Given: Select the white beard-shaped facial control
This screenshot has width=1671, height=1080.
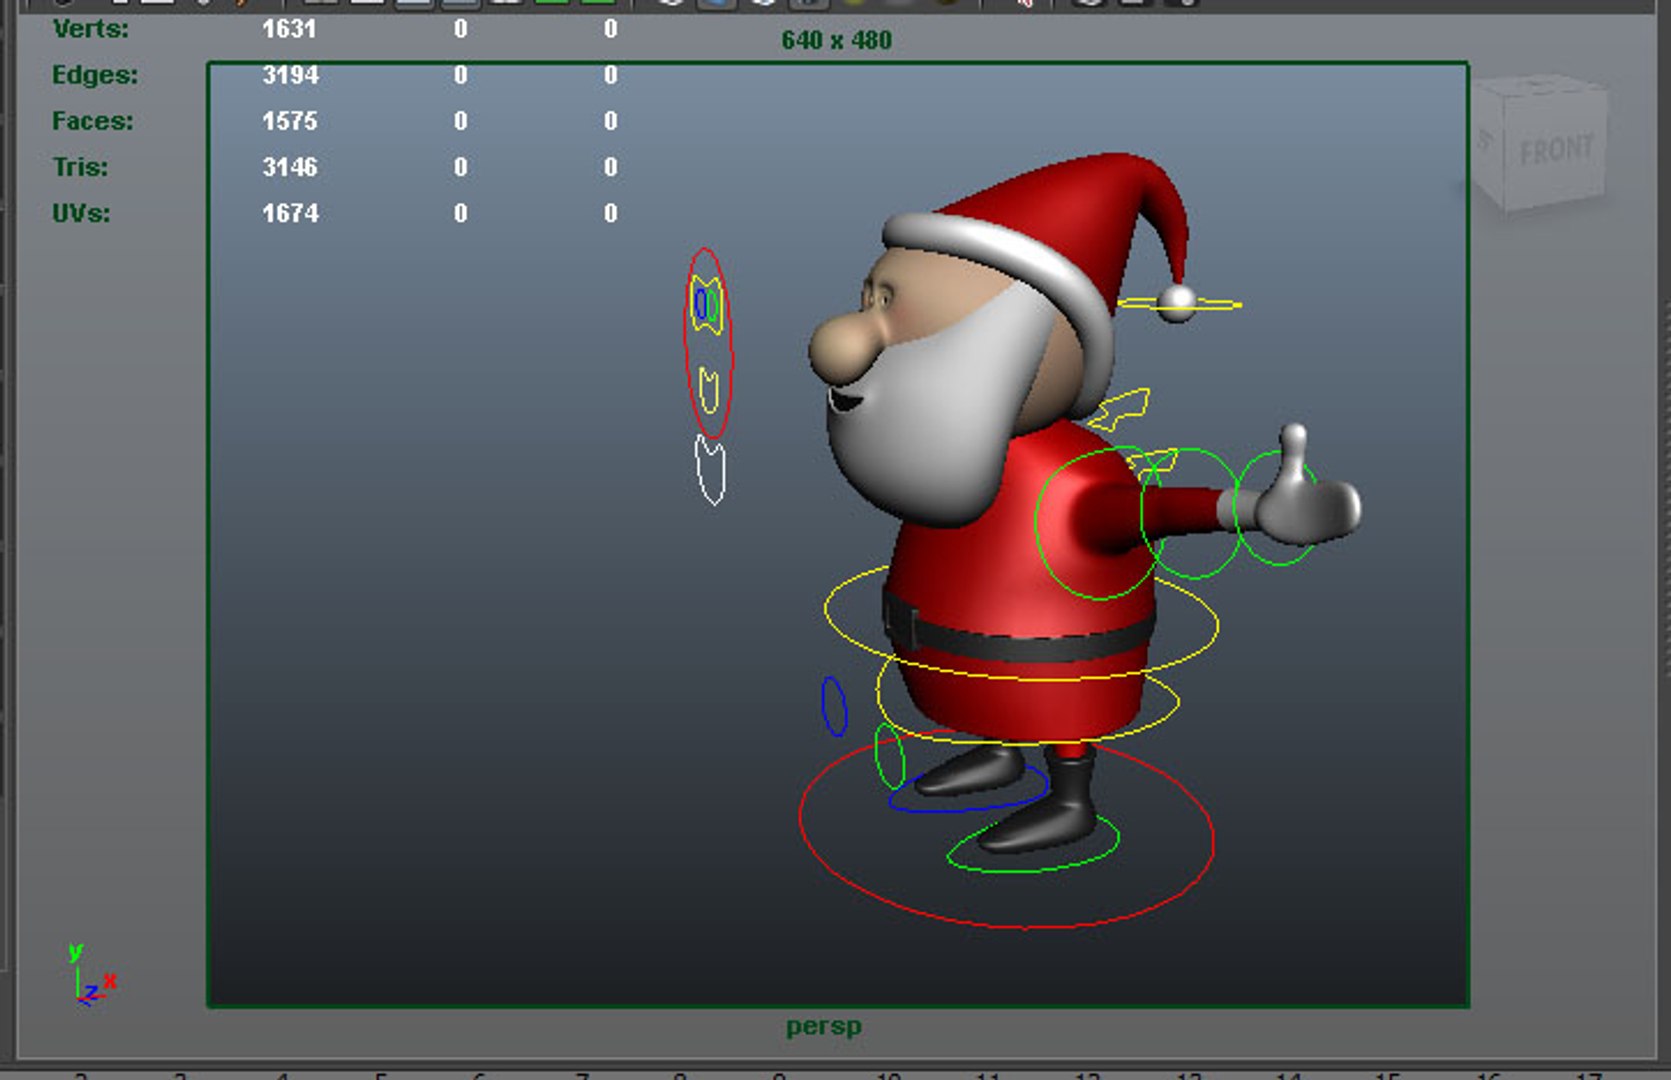Looking at the screenshot, I should pos(710,469).
